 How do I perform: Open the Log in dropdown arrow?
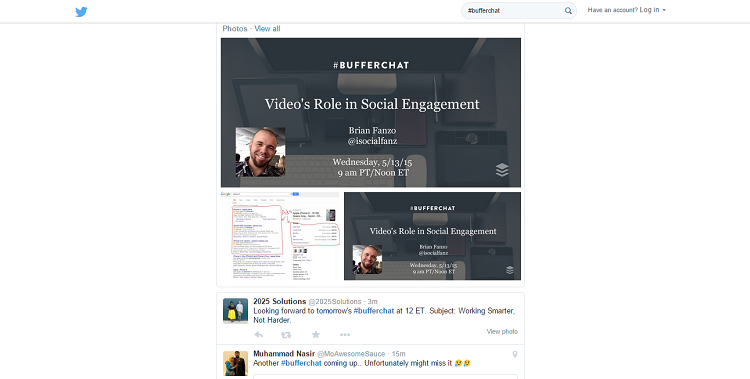(x=664, y=10)
